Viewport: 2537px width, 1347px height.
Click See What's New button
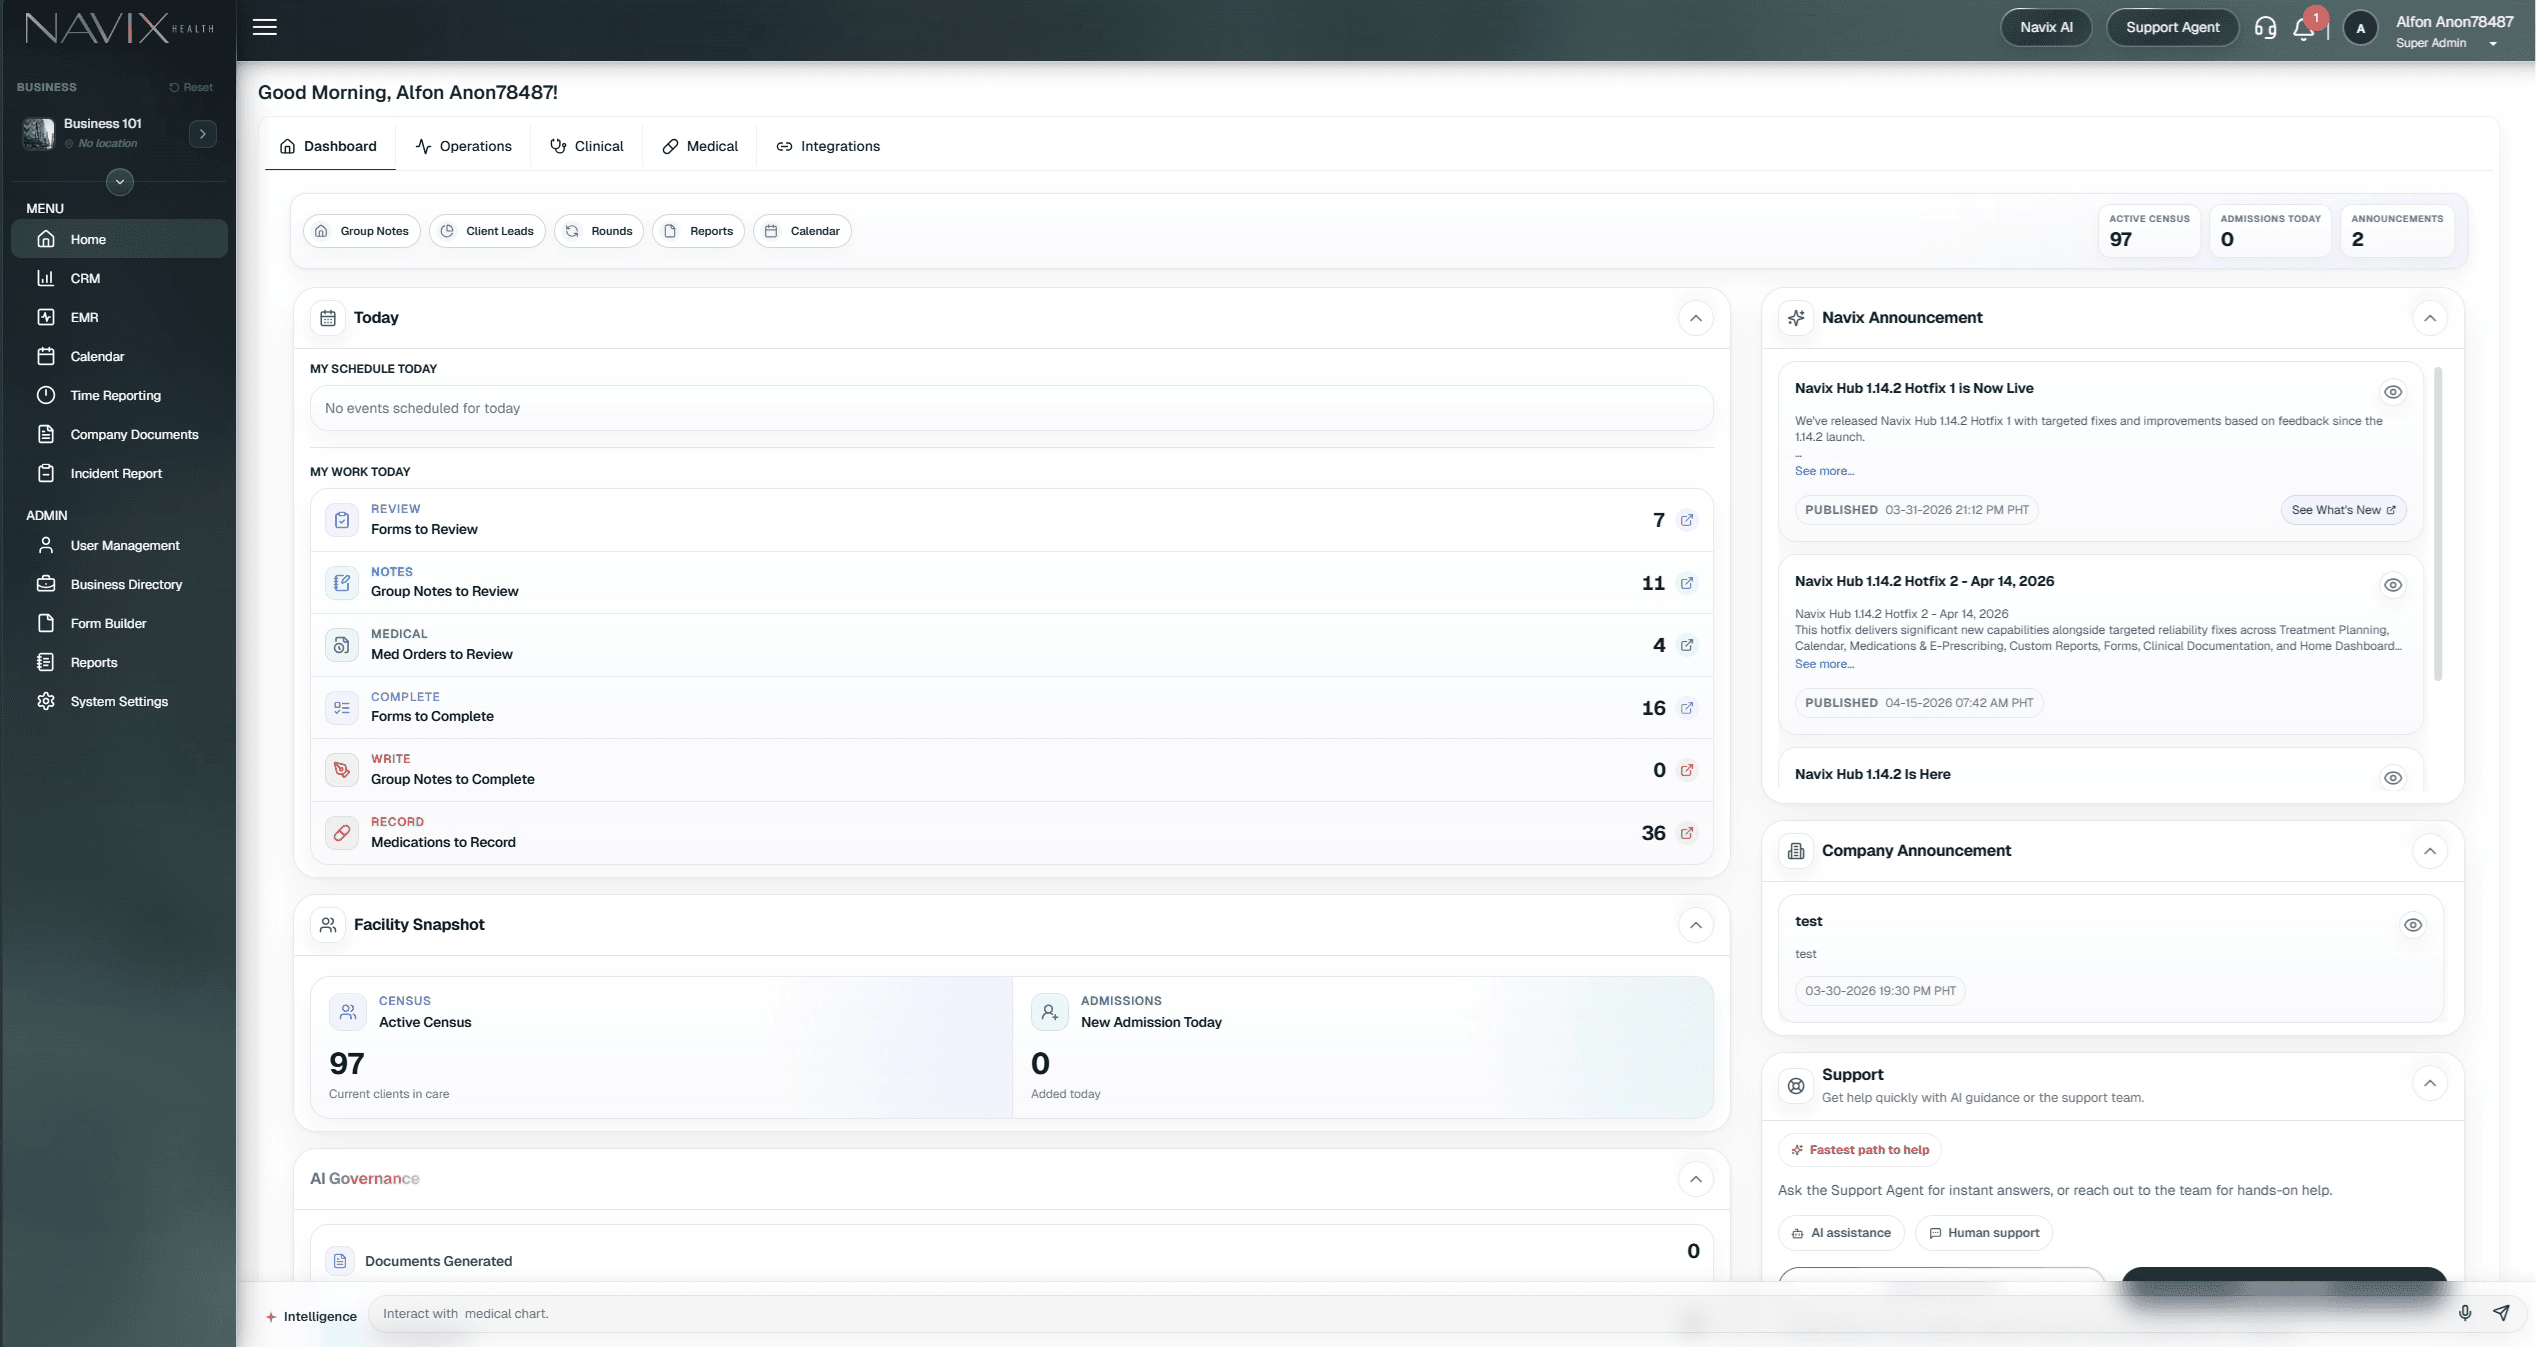click(x=2343, y=510)
